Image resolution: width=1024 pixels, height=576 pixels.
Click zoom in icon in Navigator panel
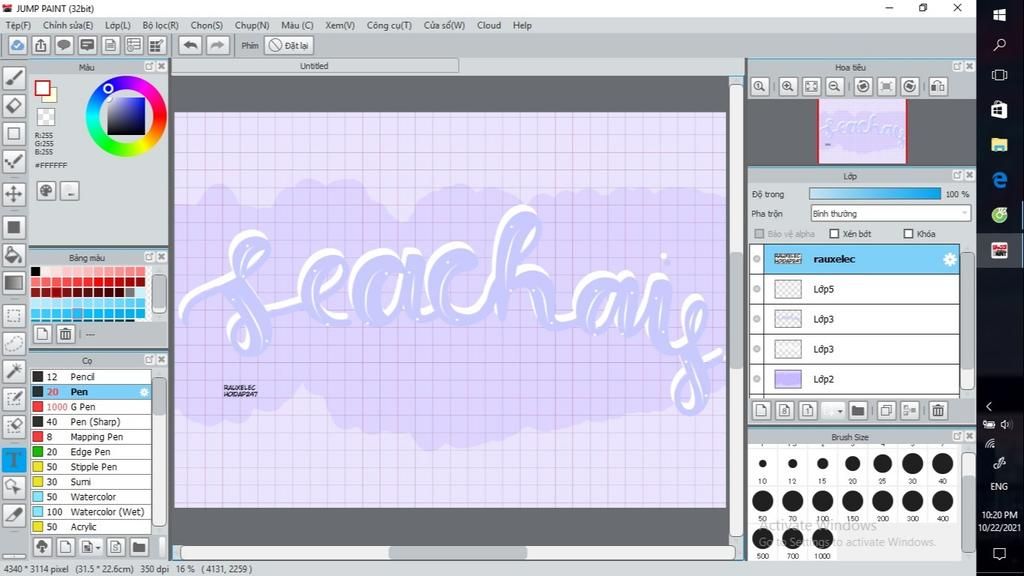point(788,86)
